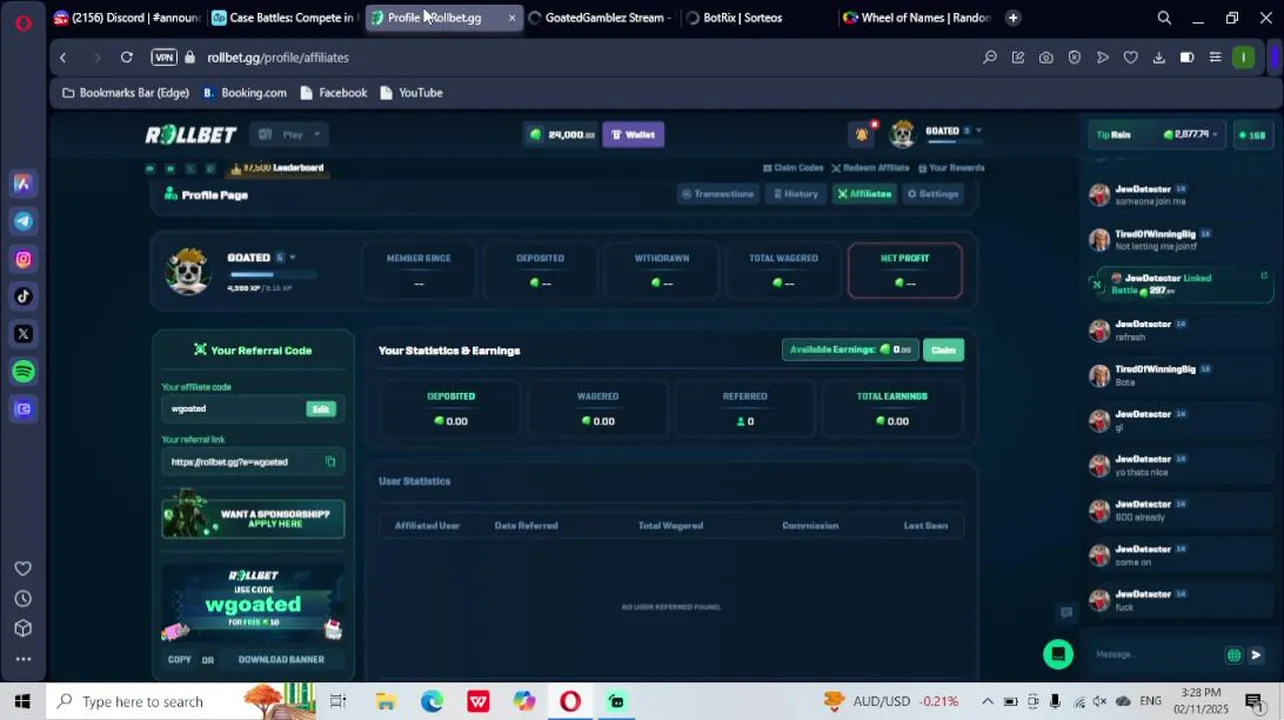Open the Easy Setup sliders icon
The width and height of the screenshot is (1284, 720).
click(1215, 57)
